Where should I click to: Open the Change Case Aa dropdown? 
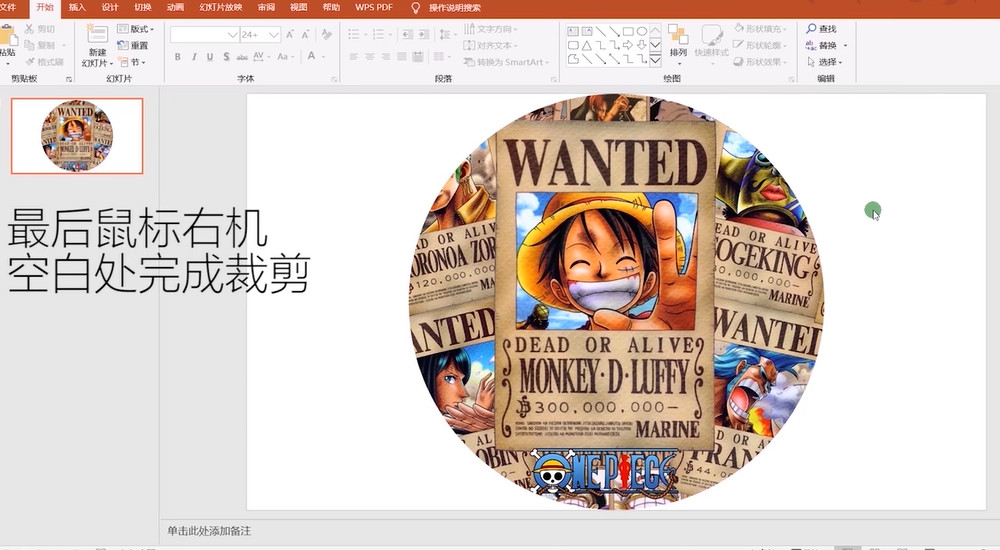pyautogui.click(x=284, y=57)
